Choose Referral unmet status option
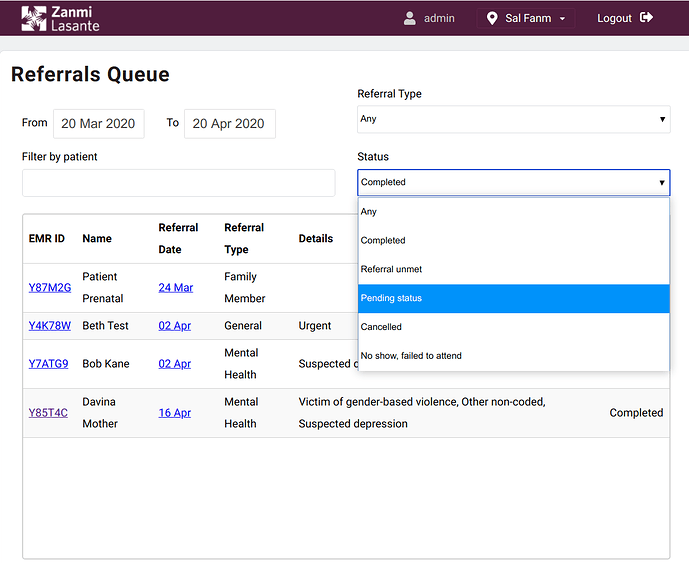Screen dimensions: 689x563 tap(514, 269)
